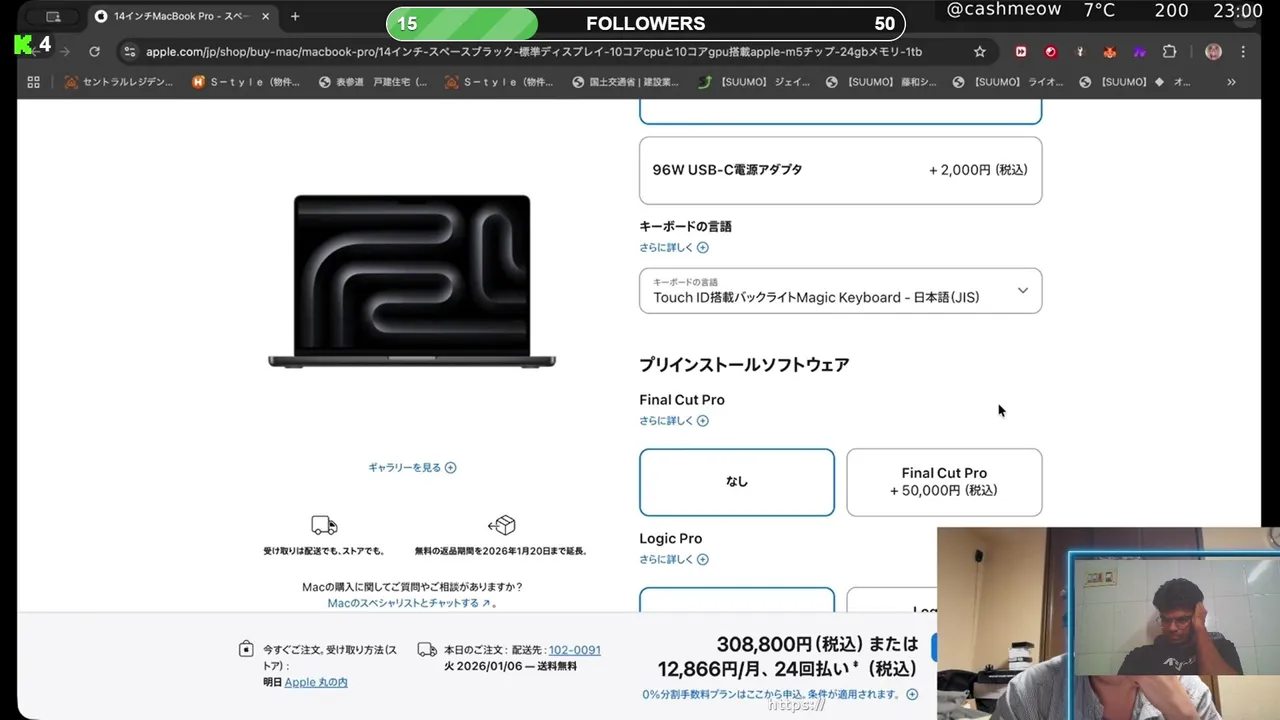Select the first Logic Pro option box

coord(737,600)
